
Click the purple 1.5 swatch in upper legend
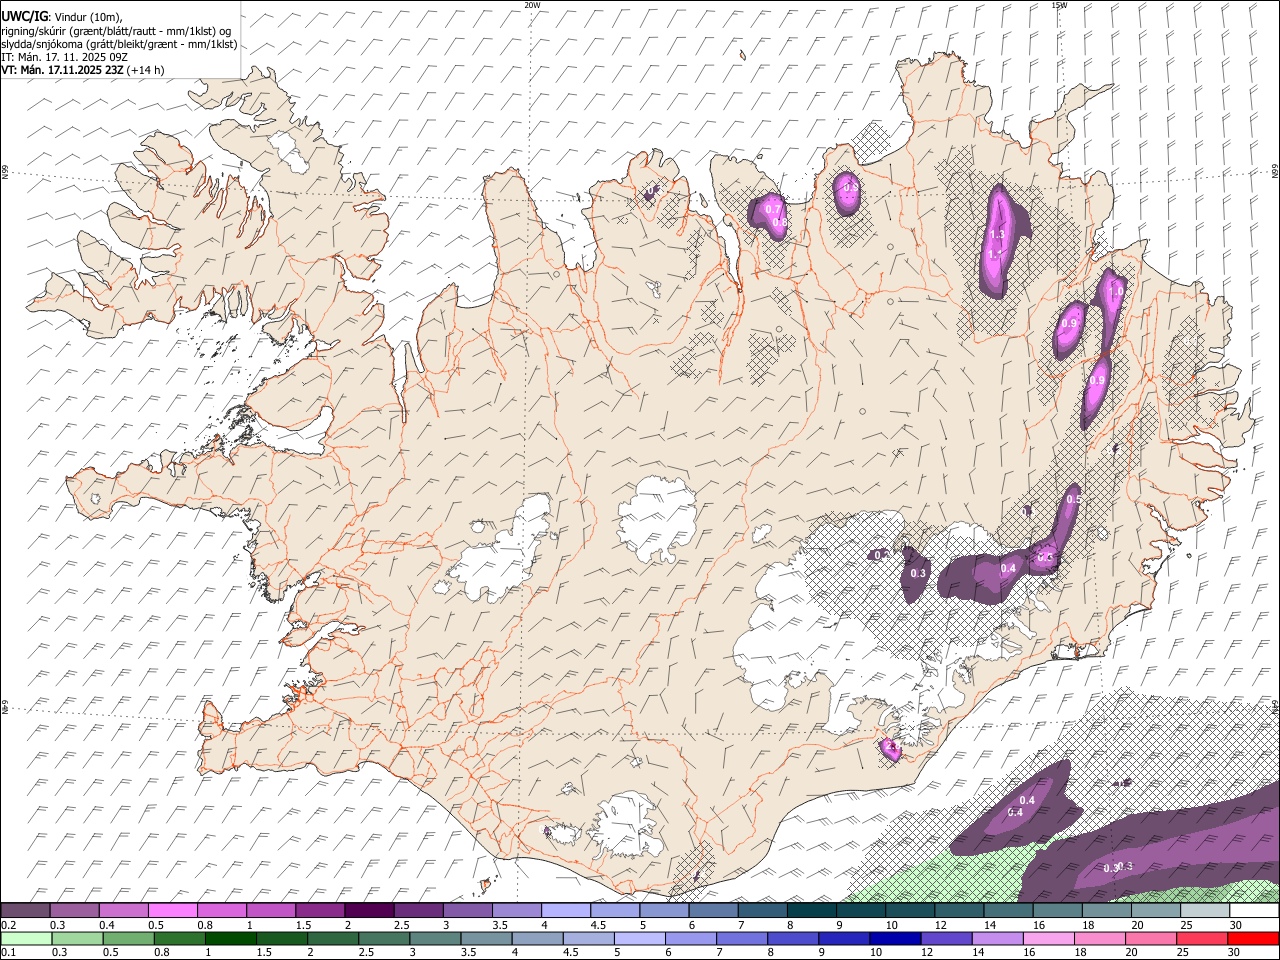click(320, 910)
